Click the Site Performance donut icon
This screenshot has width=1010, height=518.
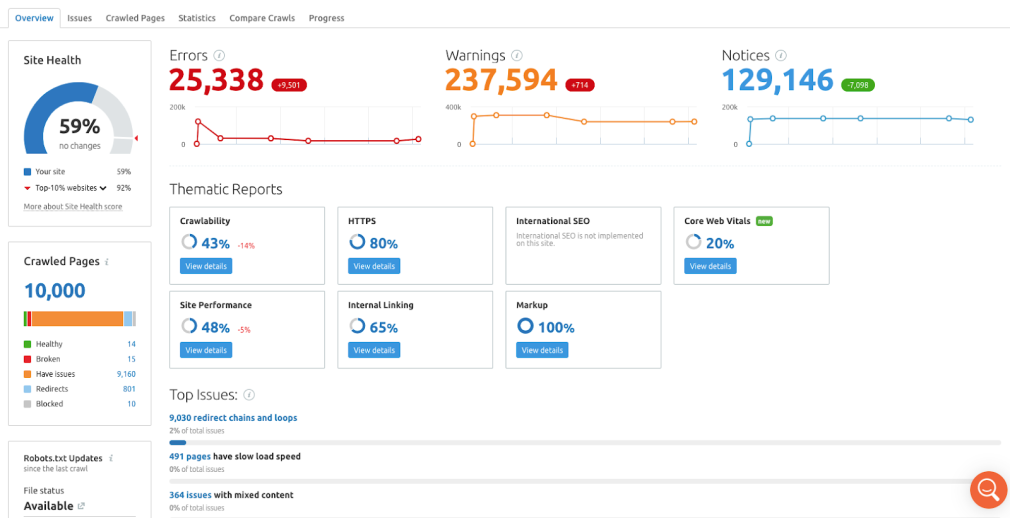[x=189, y=326]
